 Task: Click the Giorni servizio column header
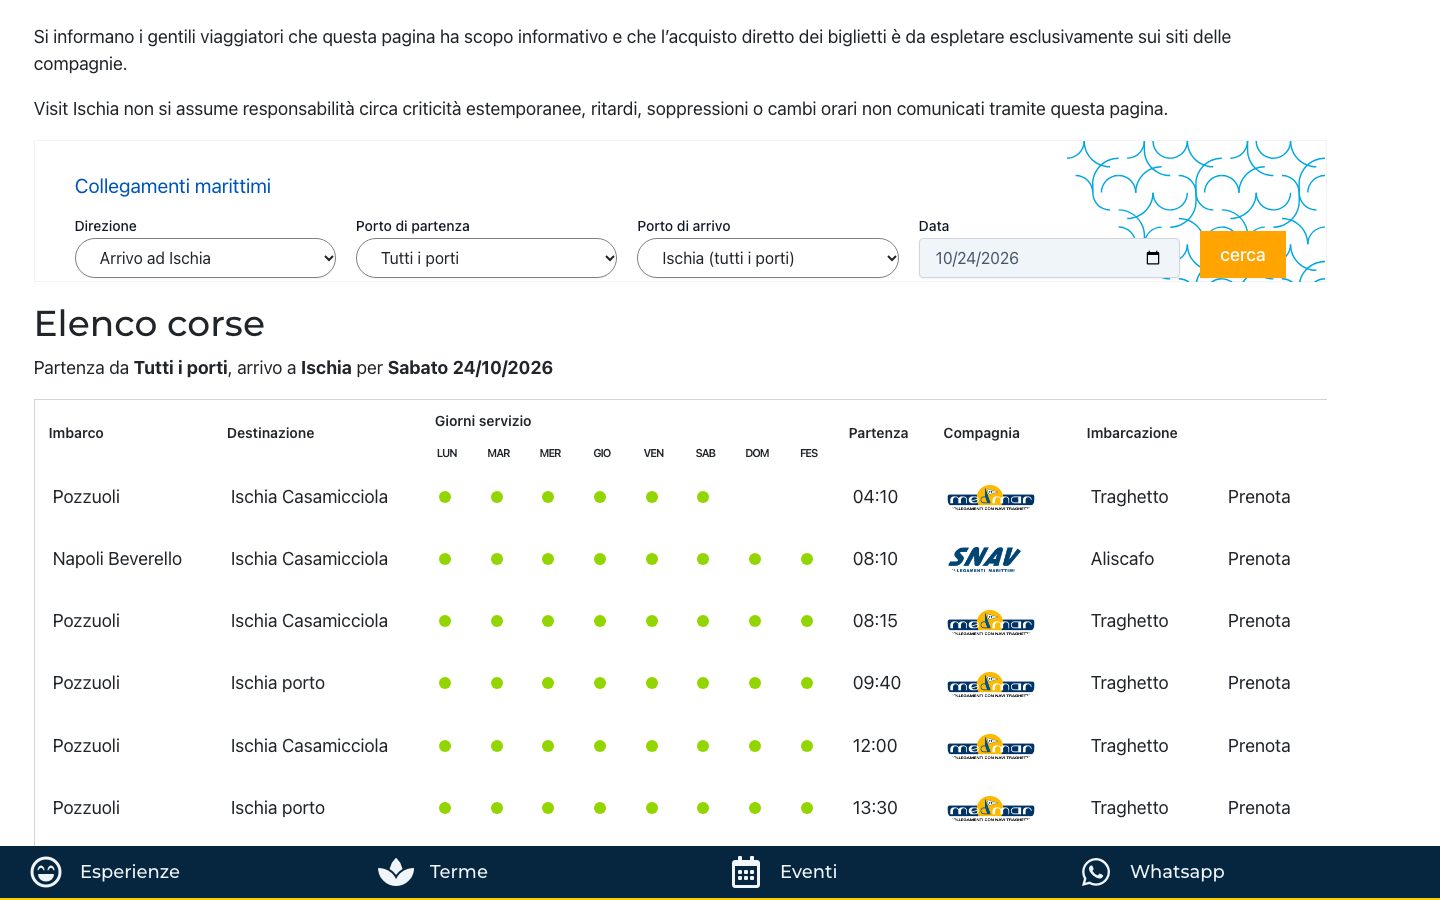click(483, 421)
